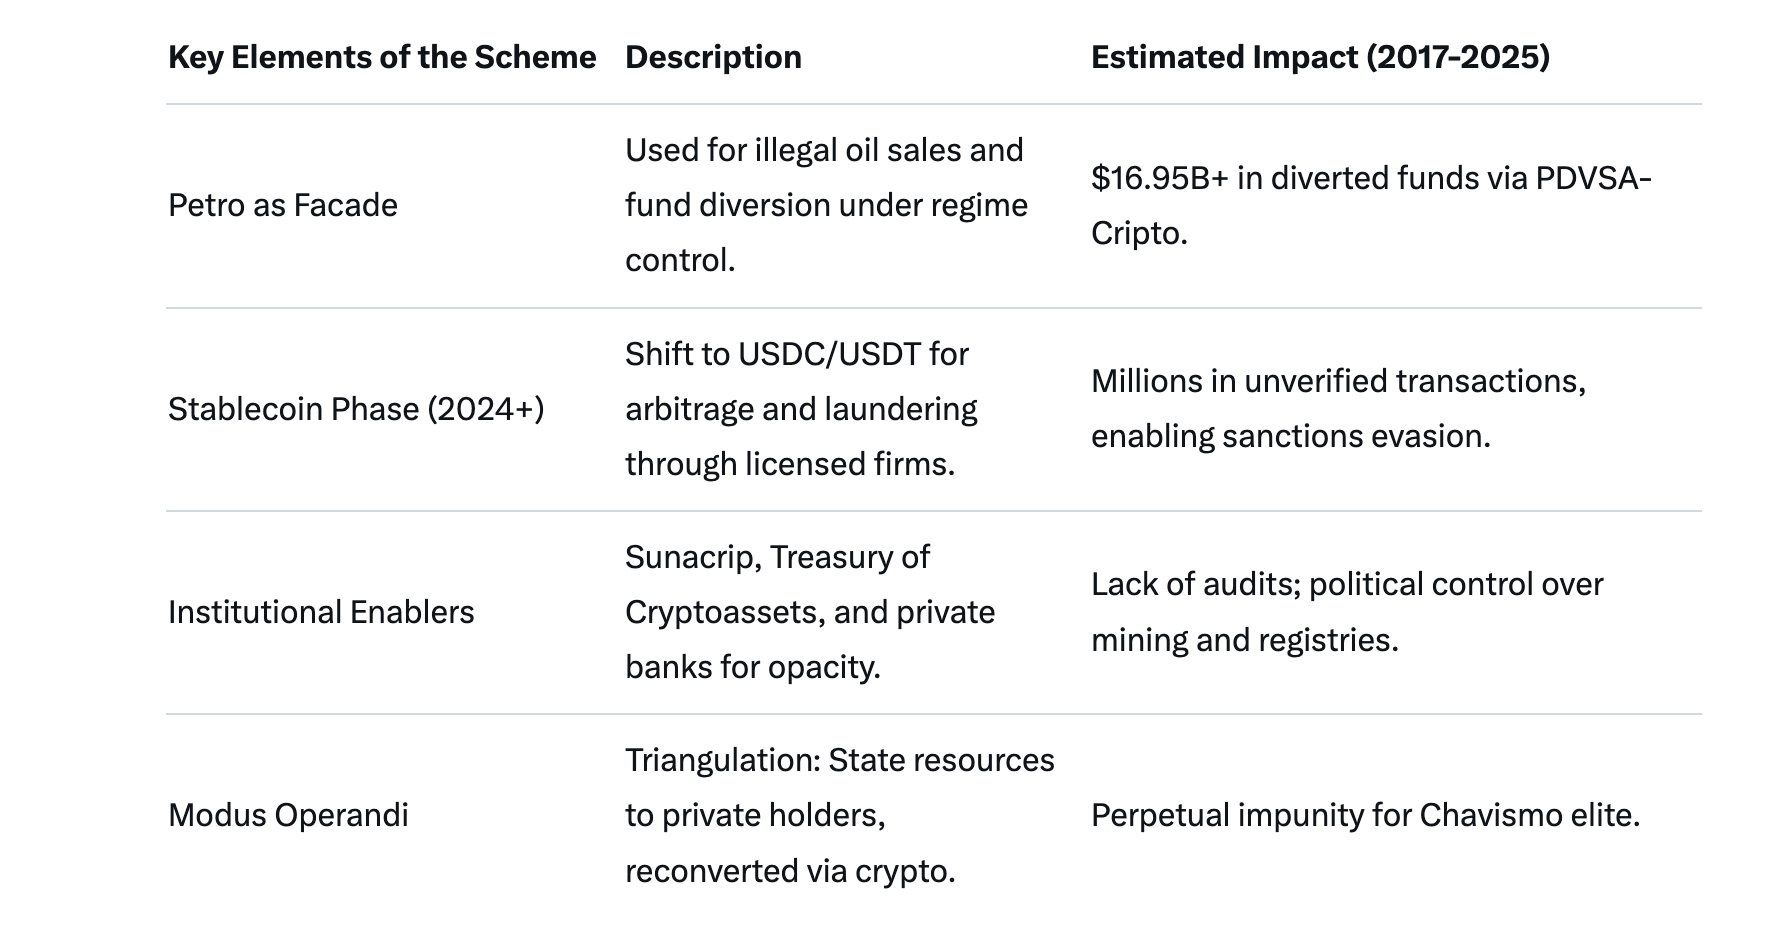Click the 'Petro as Facade' row label
Image resolution: width=1786 pixels, height=926 pixels.
[283, 205]
